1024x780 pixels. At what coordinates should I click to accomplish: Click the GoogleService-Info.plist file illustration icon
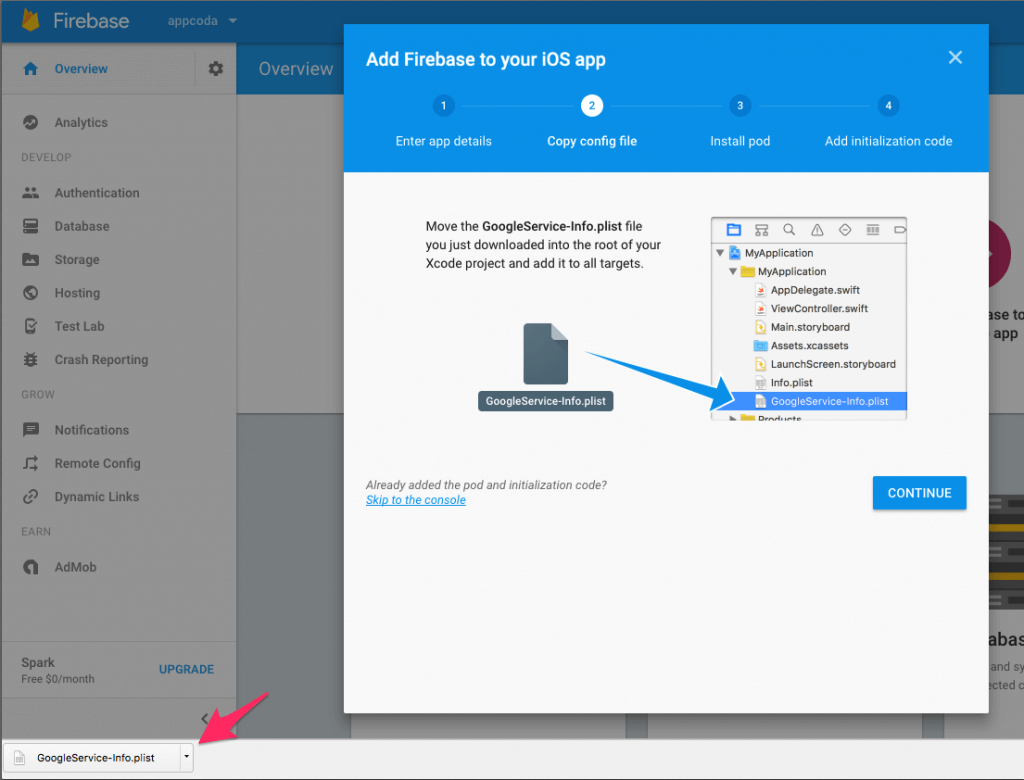tap(545, 353)
